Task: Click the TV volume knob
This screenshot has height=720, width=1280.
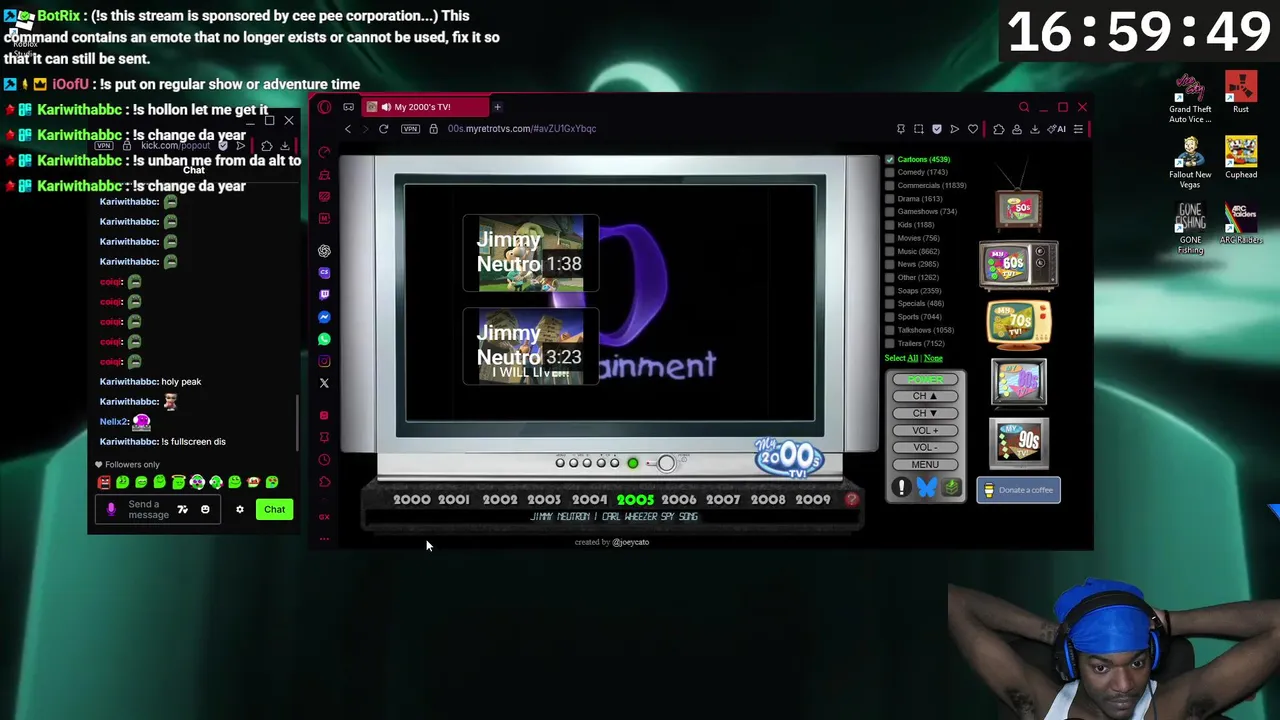Action: click(x=666, y=463)
